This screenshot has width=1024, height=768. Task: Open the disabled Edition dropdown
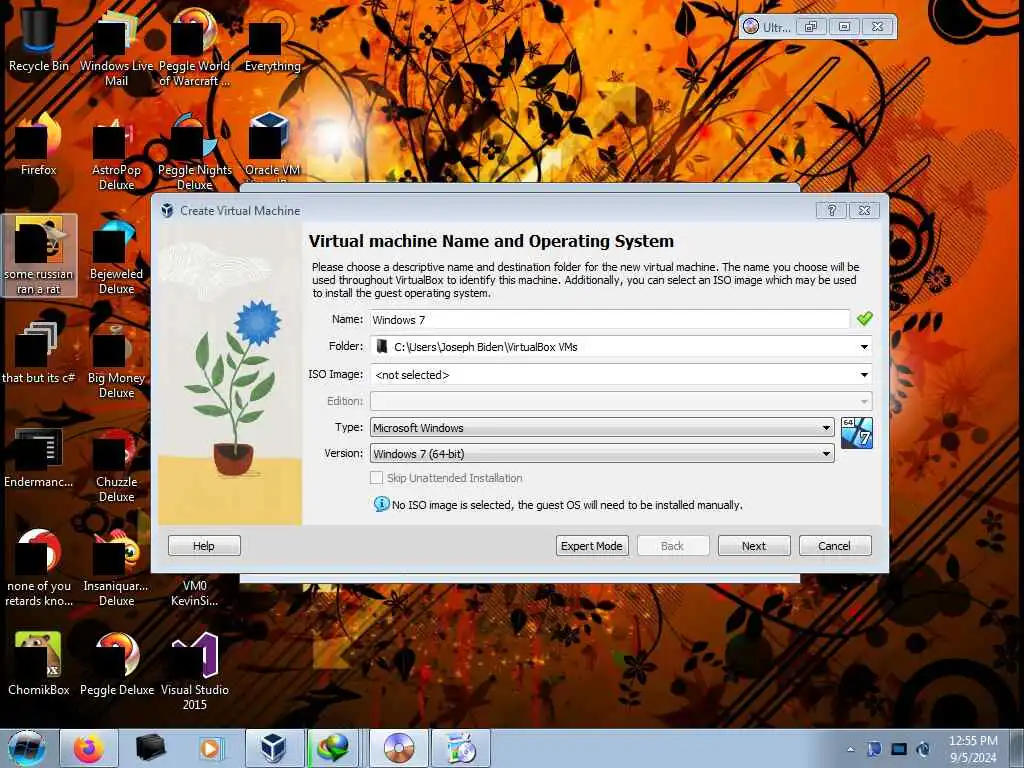(x=621, y=401)
